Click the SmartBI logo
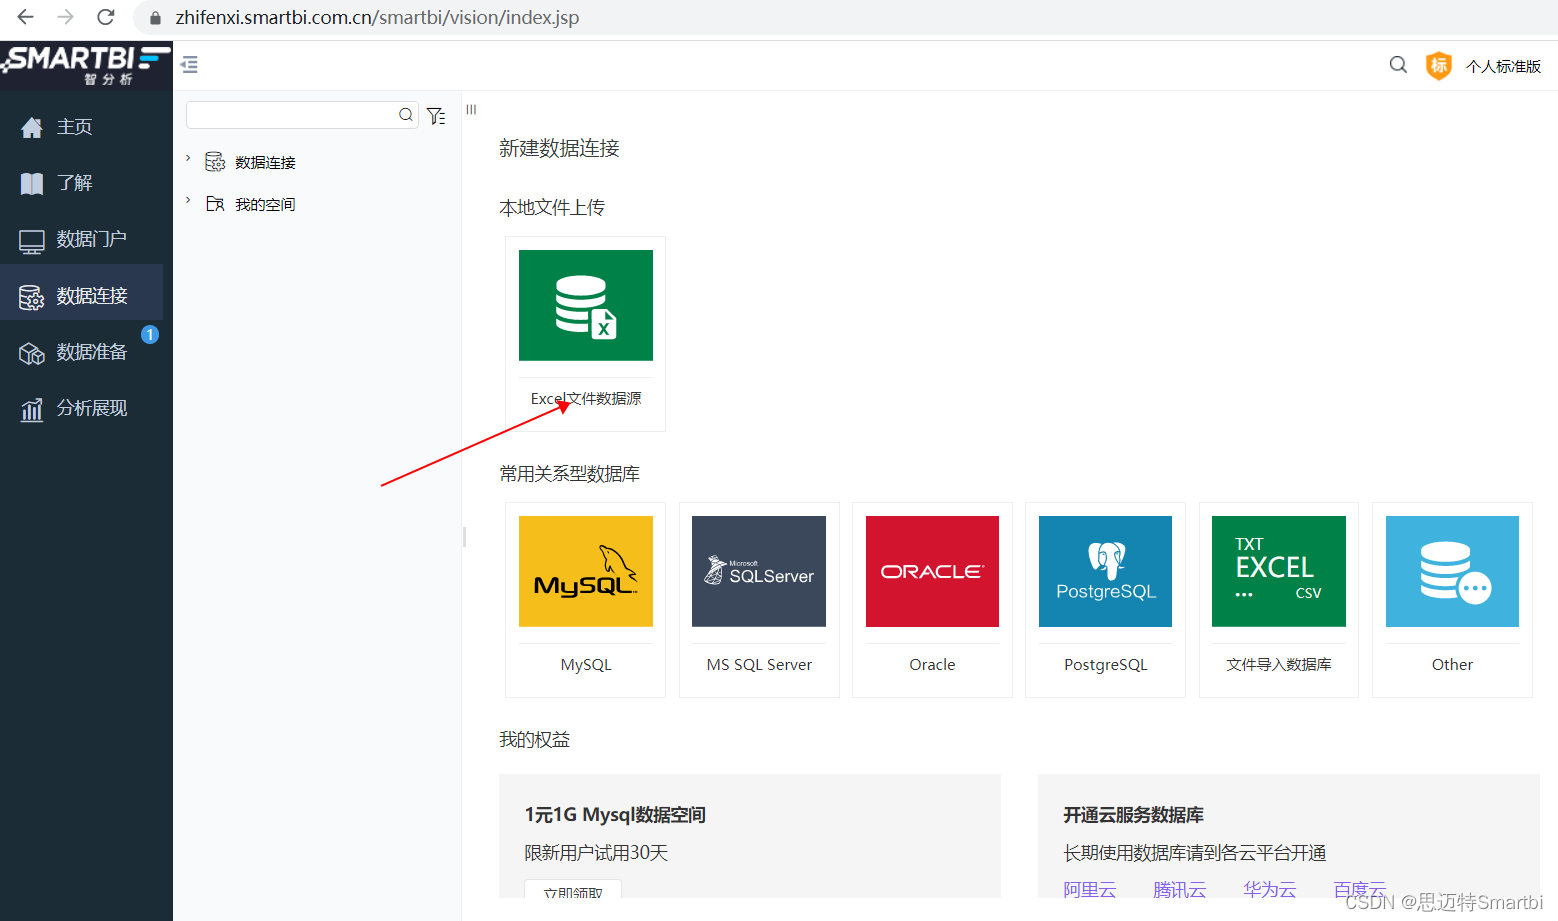The height and width of the screenshot is (921, 1558). [86, 64]
